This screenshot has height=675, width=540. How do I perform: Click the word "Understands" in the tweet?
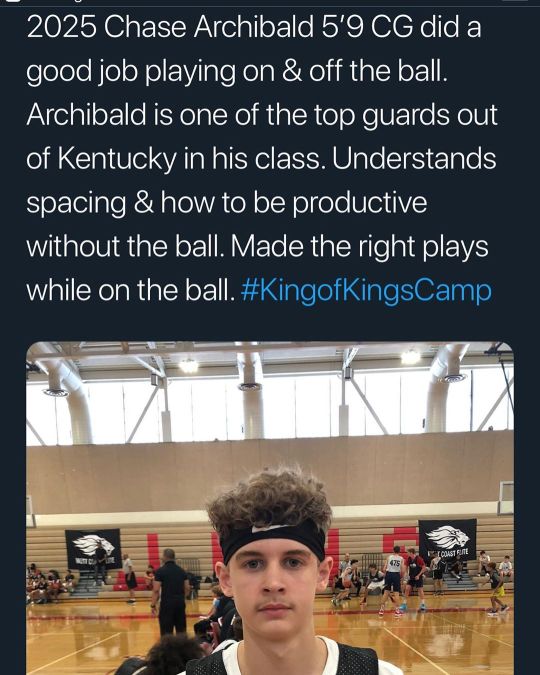coord(414,158)
